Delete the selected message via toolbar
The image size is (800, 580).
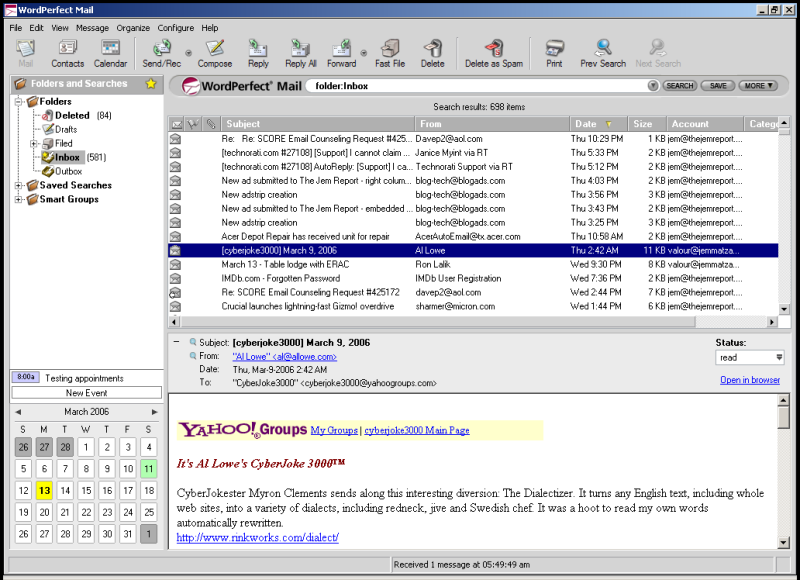[x=432, y=53]
